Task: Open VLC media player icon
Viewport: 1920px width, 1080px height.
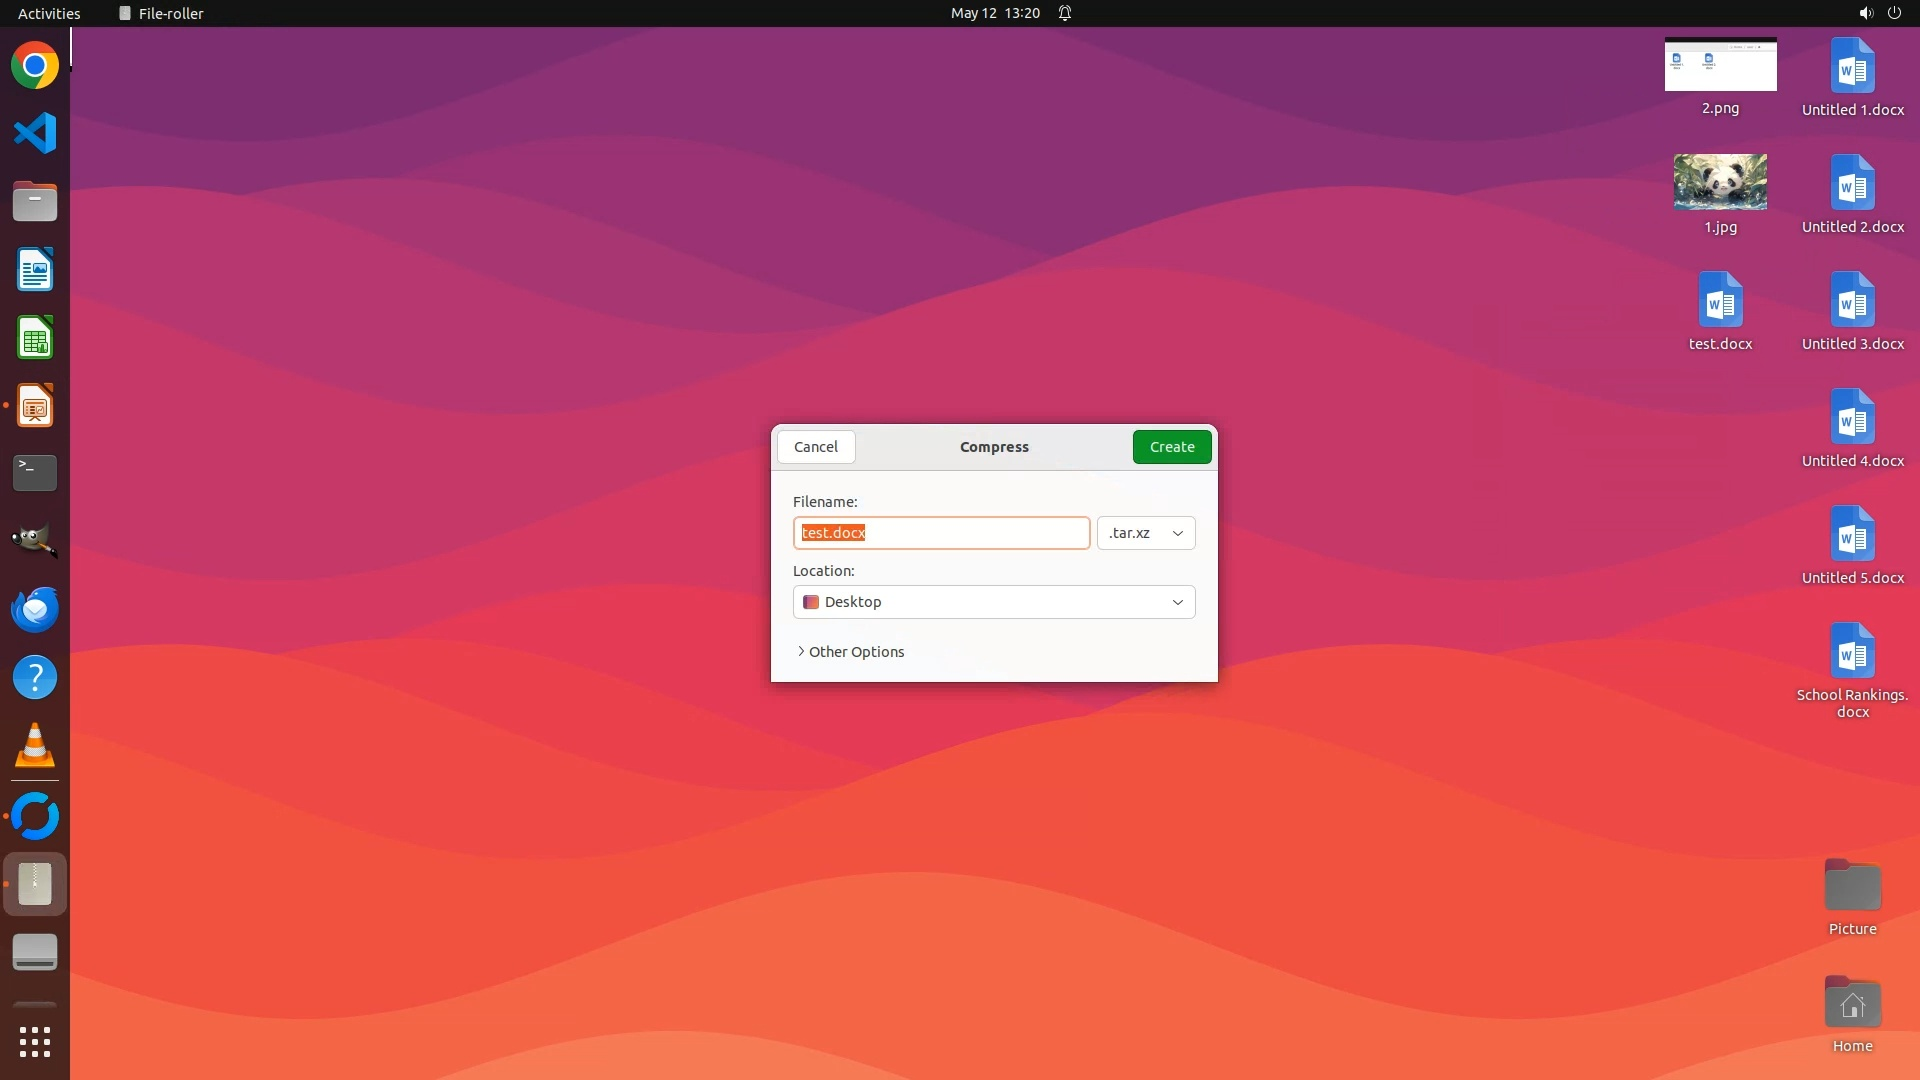Action: point(35,746)
